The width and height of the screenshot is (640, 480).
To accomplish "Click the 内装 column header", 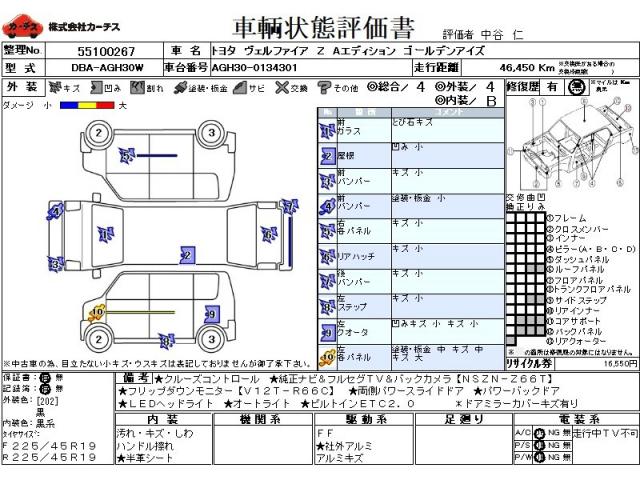I will coord(161,419).
